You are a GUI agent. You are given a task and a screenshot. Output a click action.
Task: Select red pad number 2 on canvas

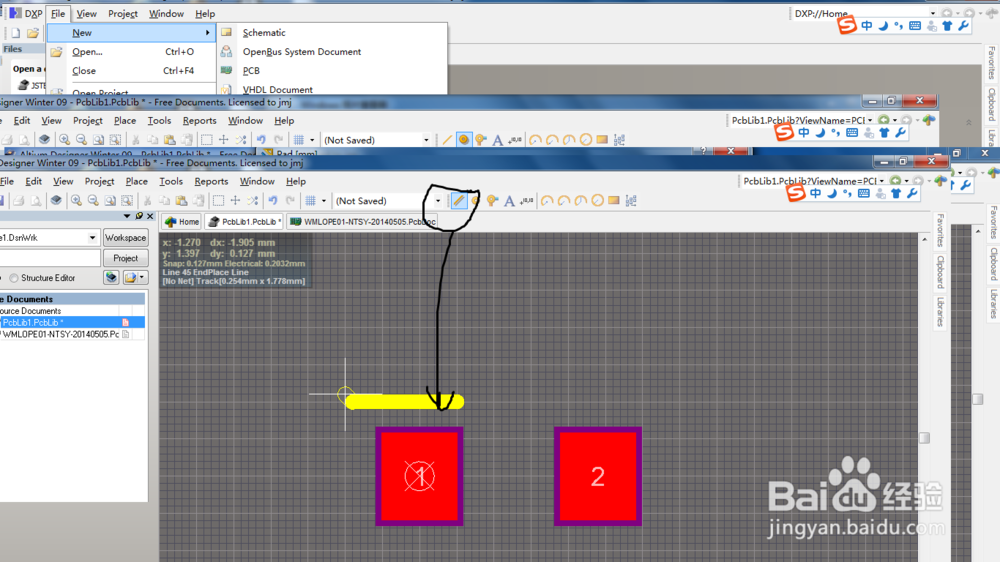pyautogui.click(x=598, y=477)
